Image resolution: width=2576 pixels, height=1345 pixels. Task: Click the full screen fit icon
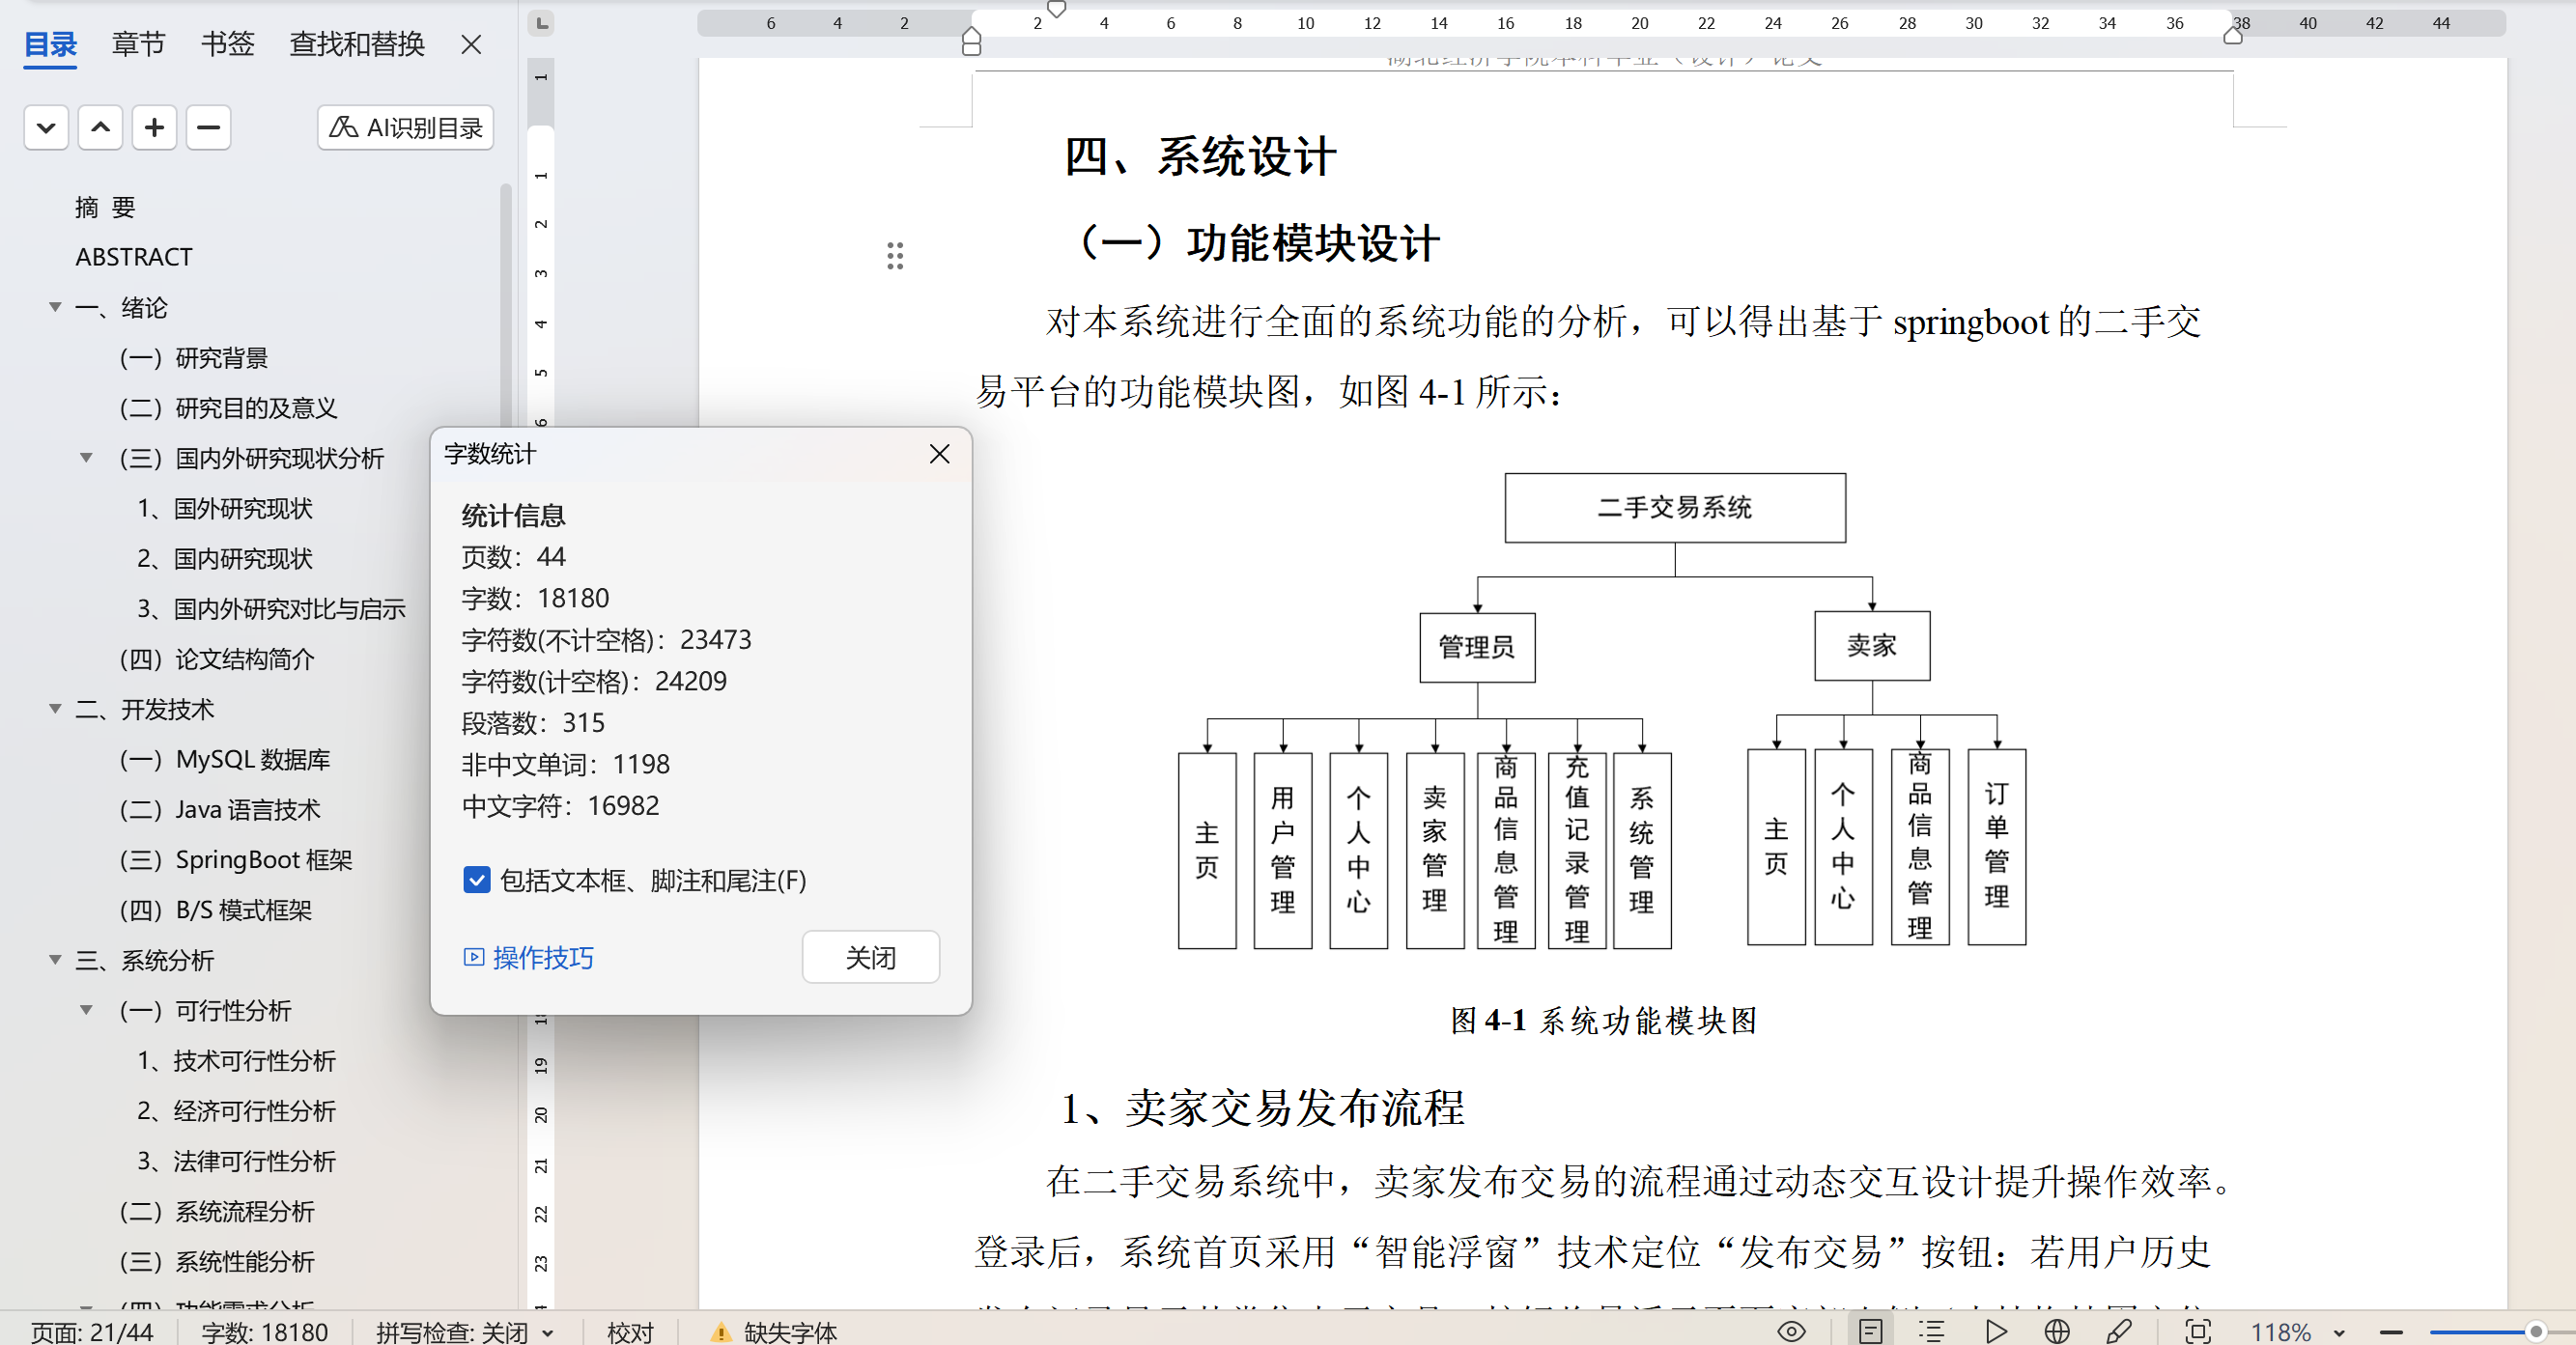point(2198,1331)
